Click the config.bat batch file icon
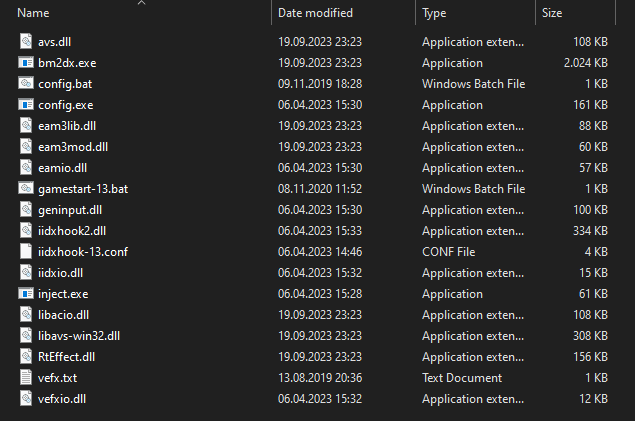This screenshot has height=421, width=635. 27,84
